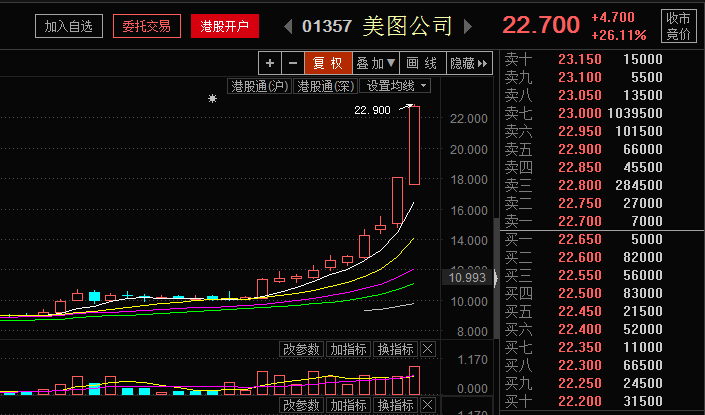The height and width of the screenshot is (415, 705).
Task: Zoom out chart with minus button
Action: click(x=293, y=63)
